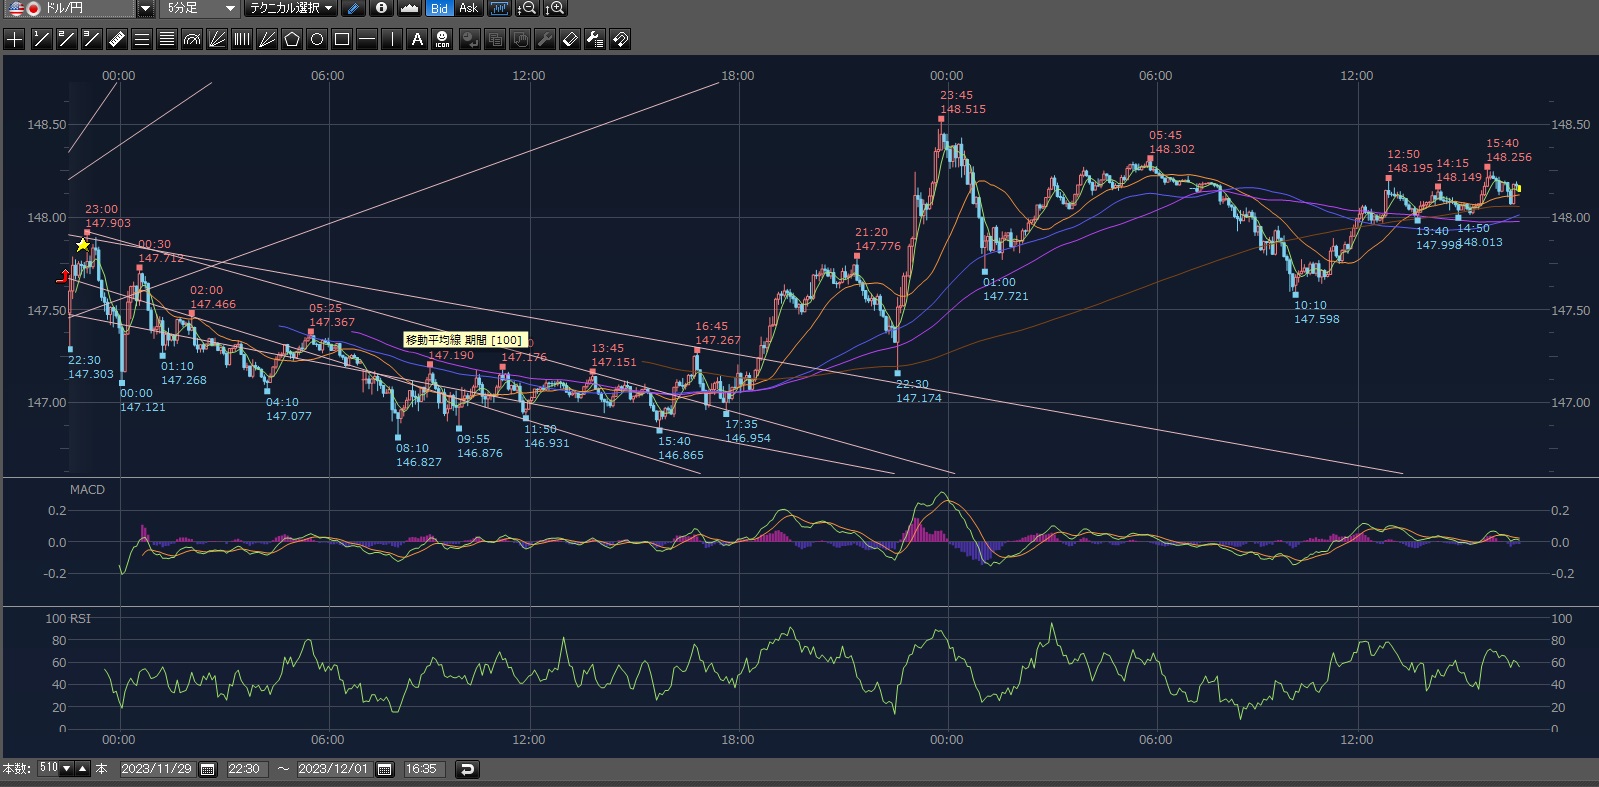1599x787 pixels.
Task: Toggle the mountain area chart view
Action: [x=409, y=8]
